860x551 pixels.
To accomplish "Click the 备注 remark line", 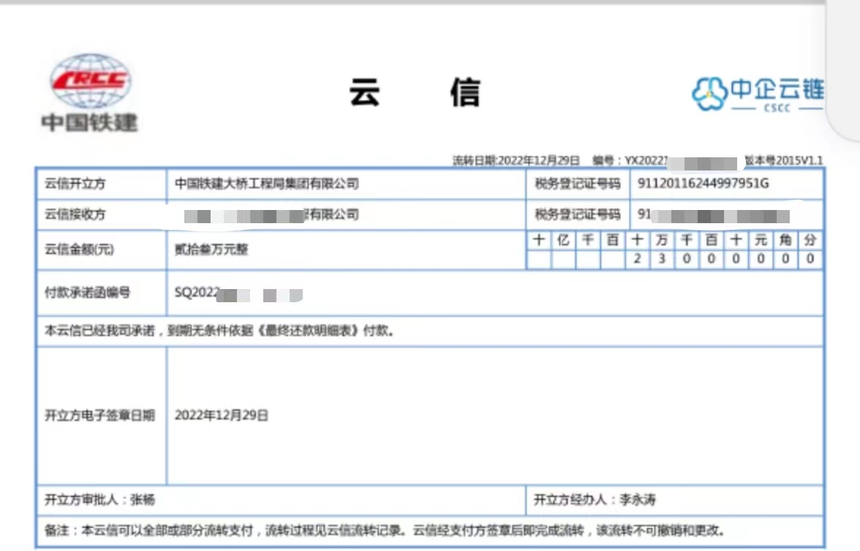I will click(430, 530).
